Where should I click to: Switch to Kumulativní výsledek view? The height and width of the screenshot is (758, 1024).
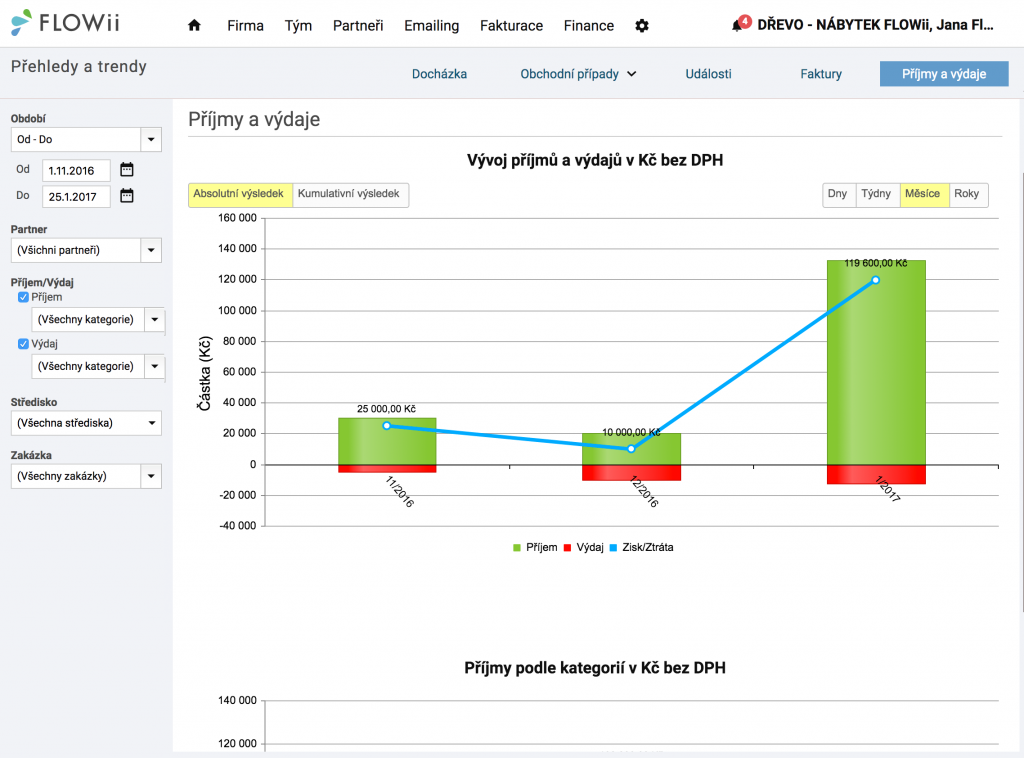coord(350,195)
